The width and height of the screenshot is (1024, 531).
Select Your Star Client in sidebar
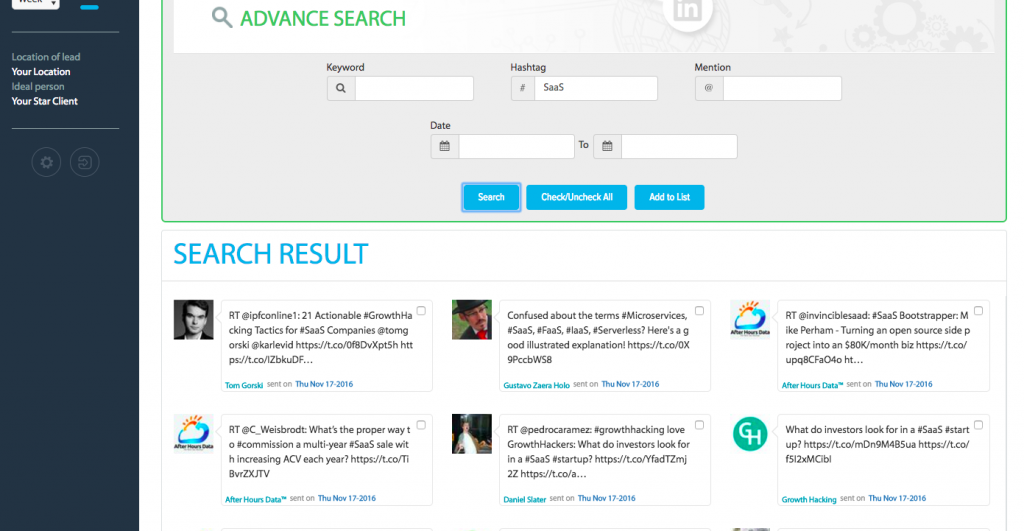pyautogui.click(x=44, y=101)
